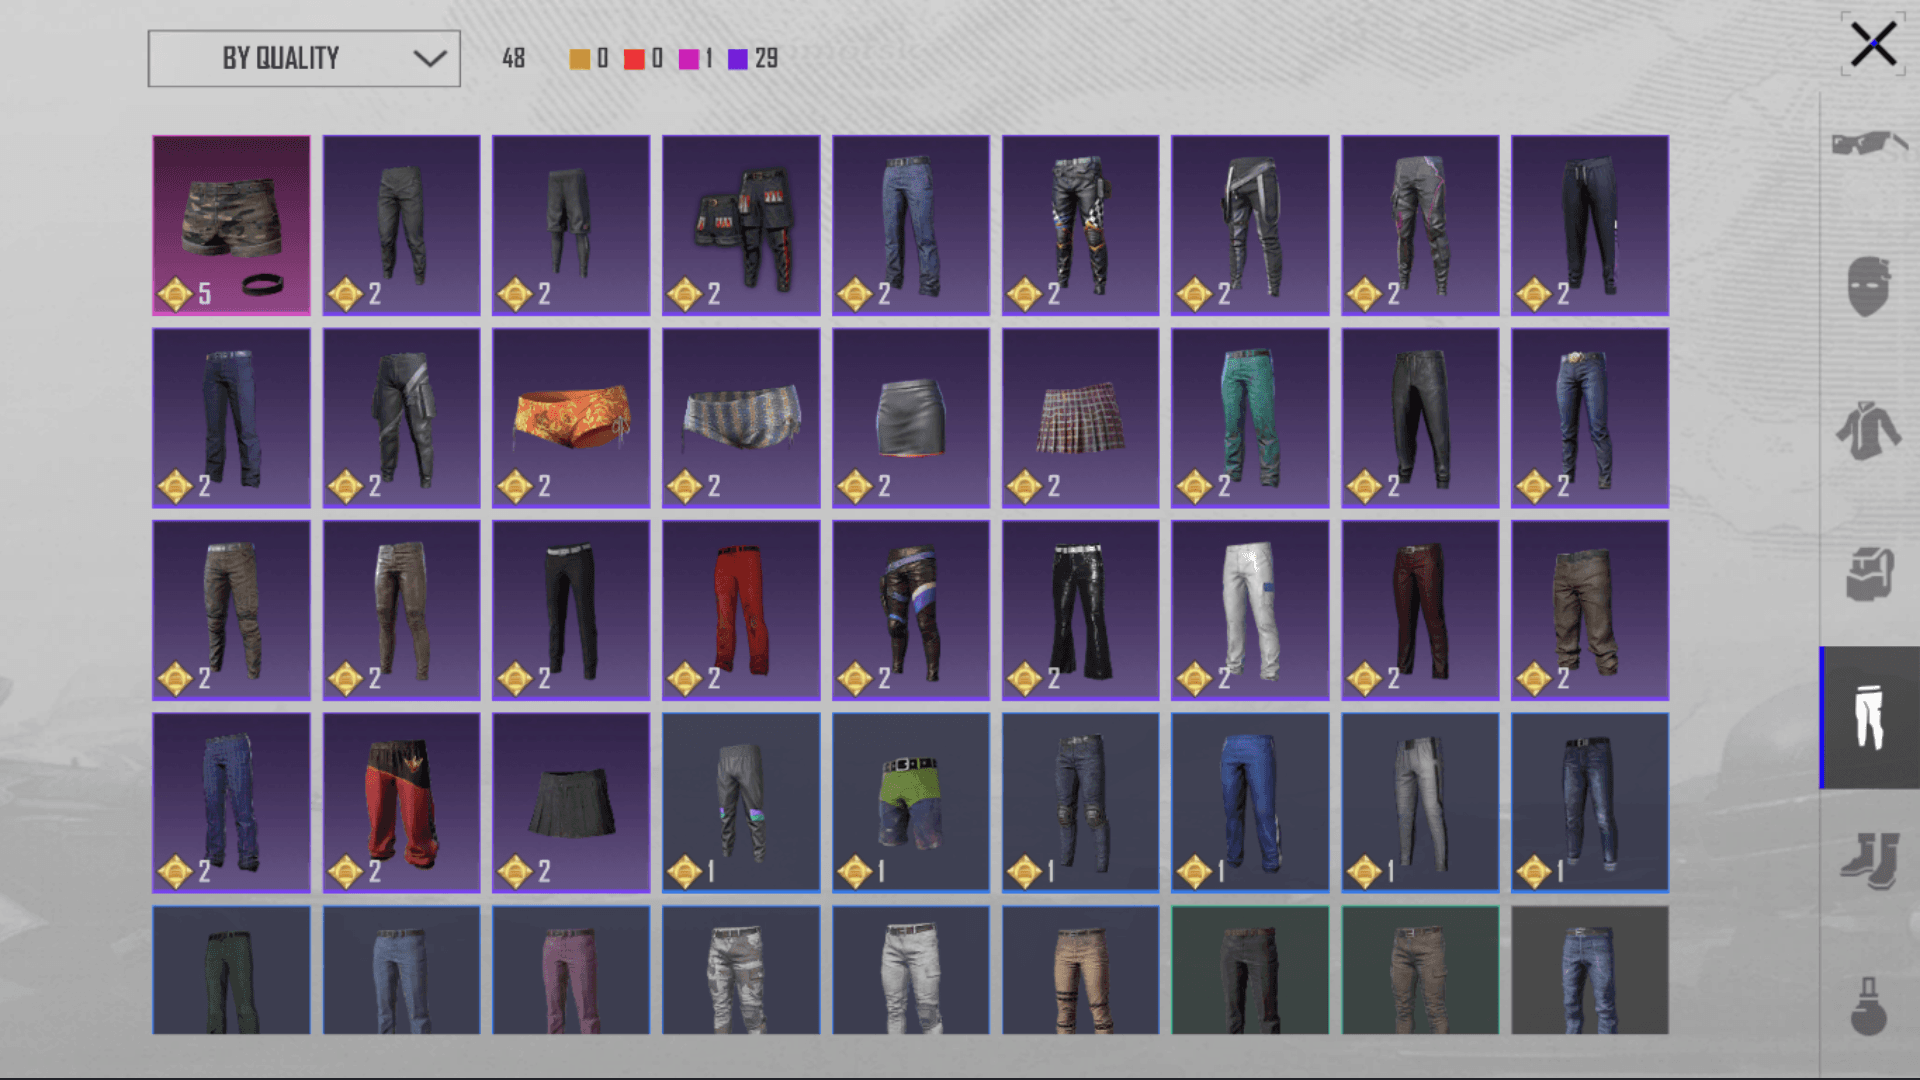Open the face mask category icon

tap(1868, 286)
